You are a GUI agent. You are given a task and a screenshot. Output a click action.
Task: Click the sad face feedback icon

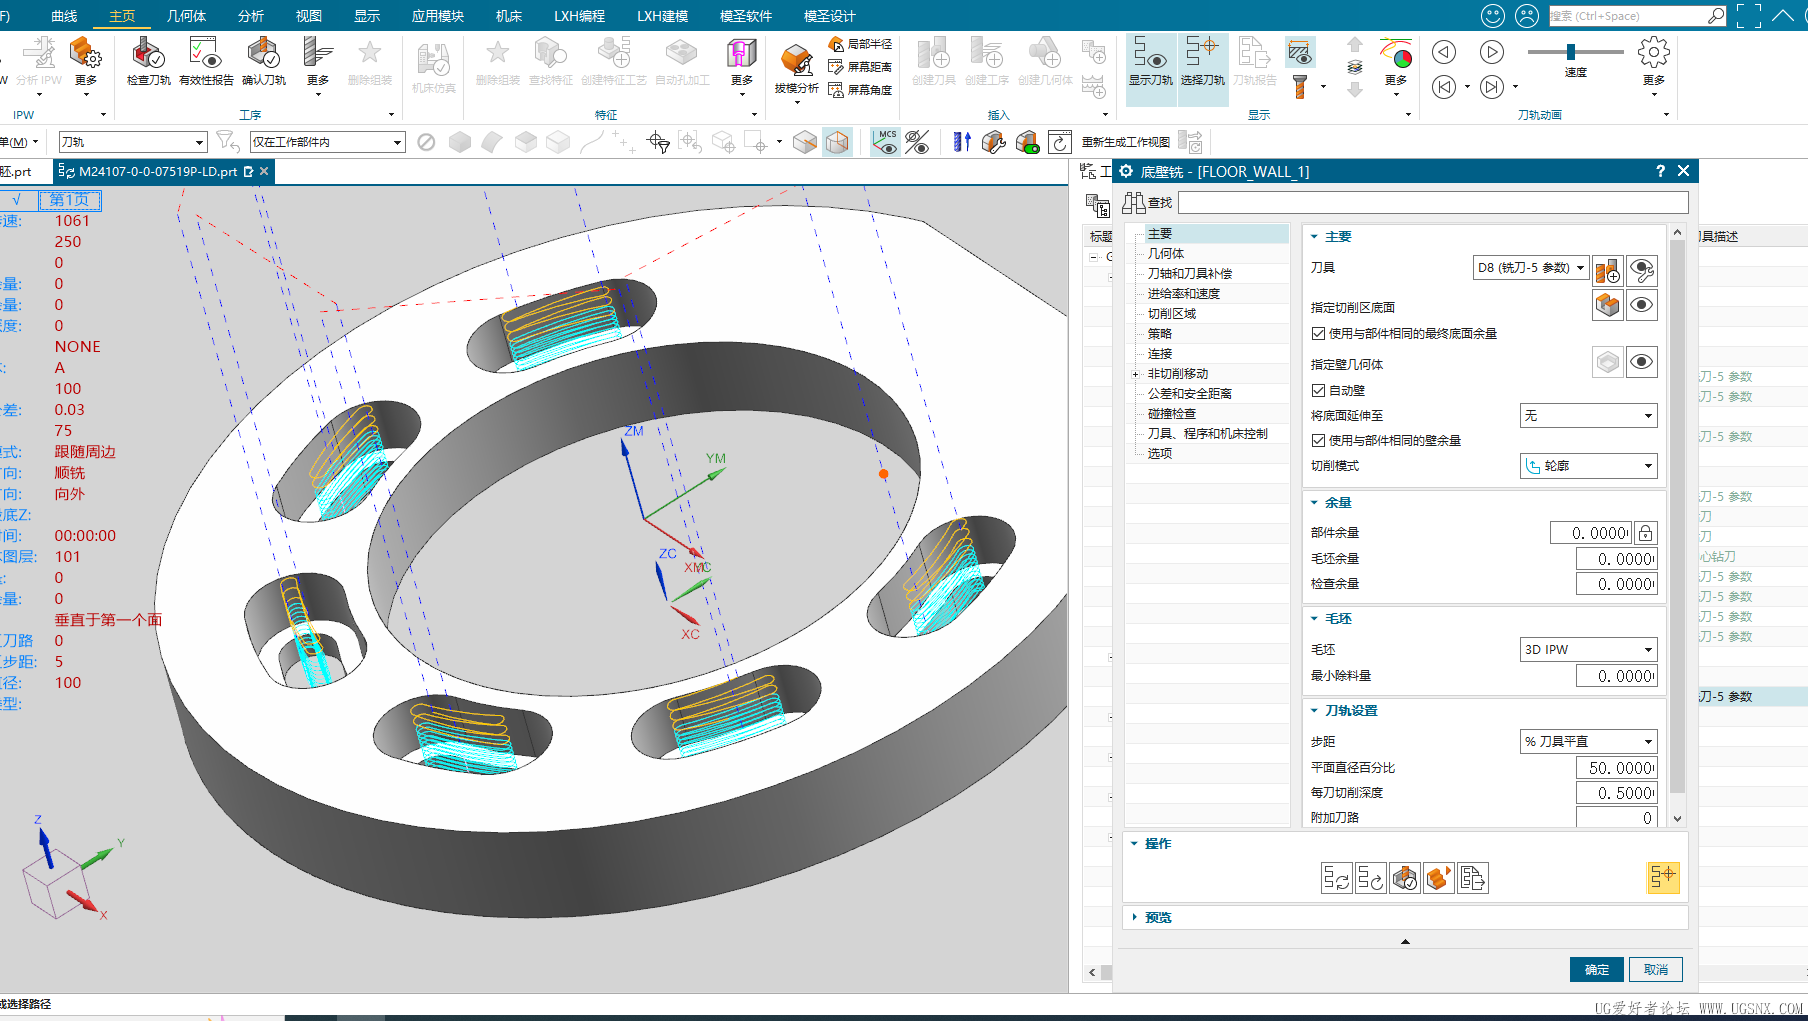1526,16
